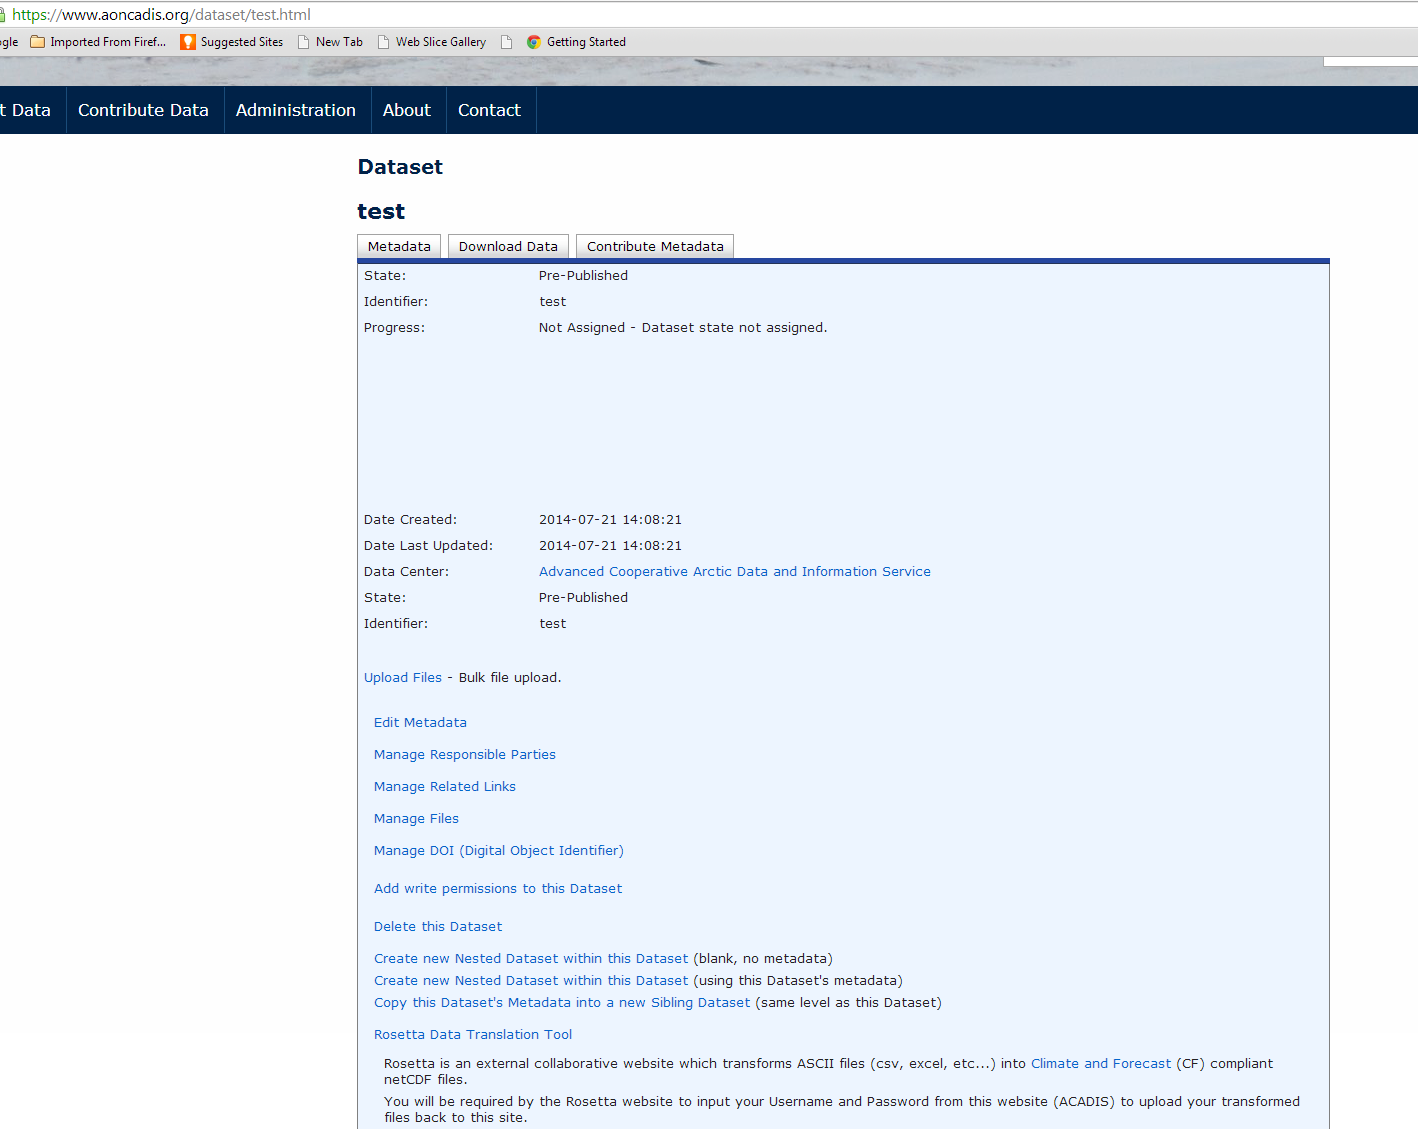Image resolution: width=1418 pixels, height=1129 pixels.
Task: Open the Edit Metadata link
Action: 420,723
